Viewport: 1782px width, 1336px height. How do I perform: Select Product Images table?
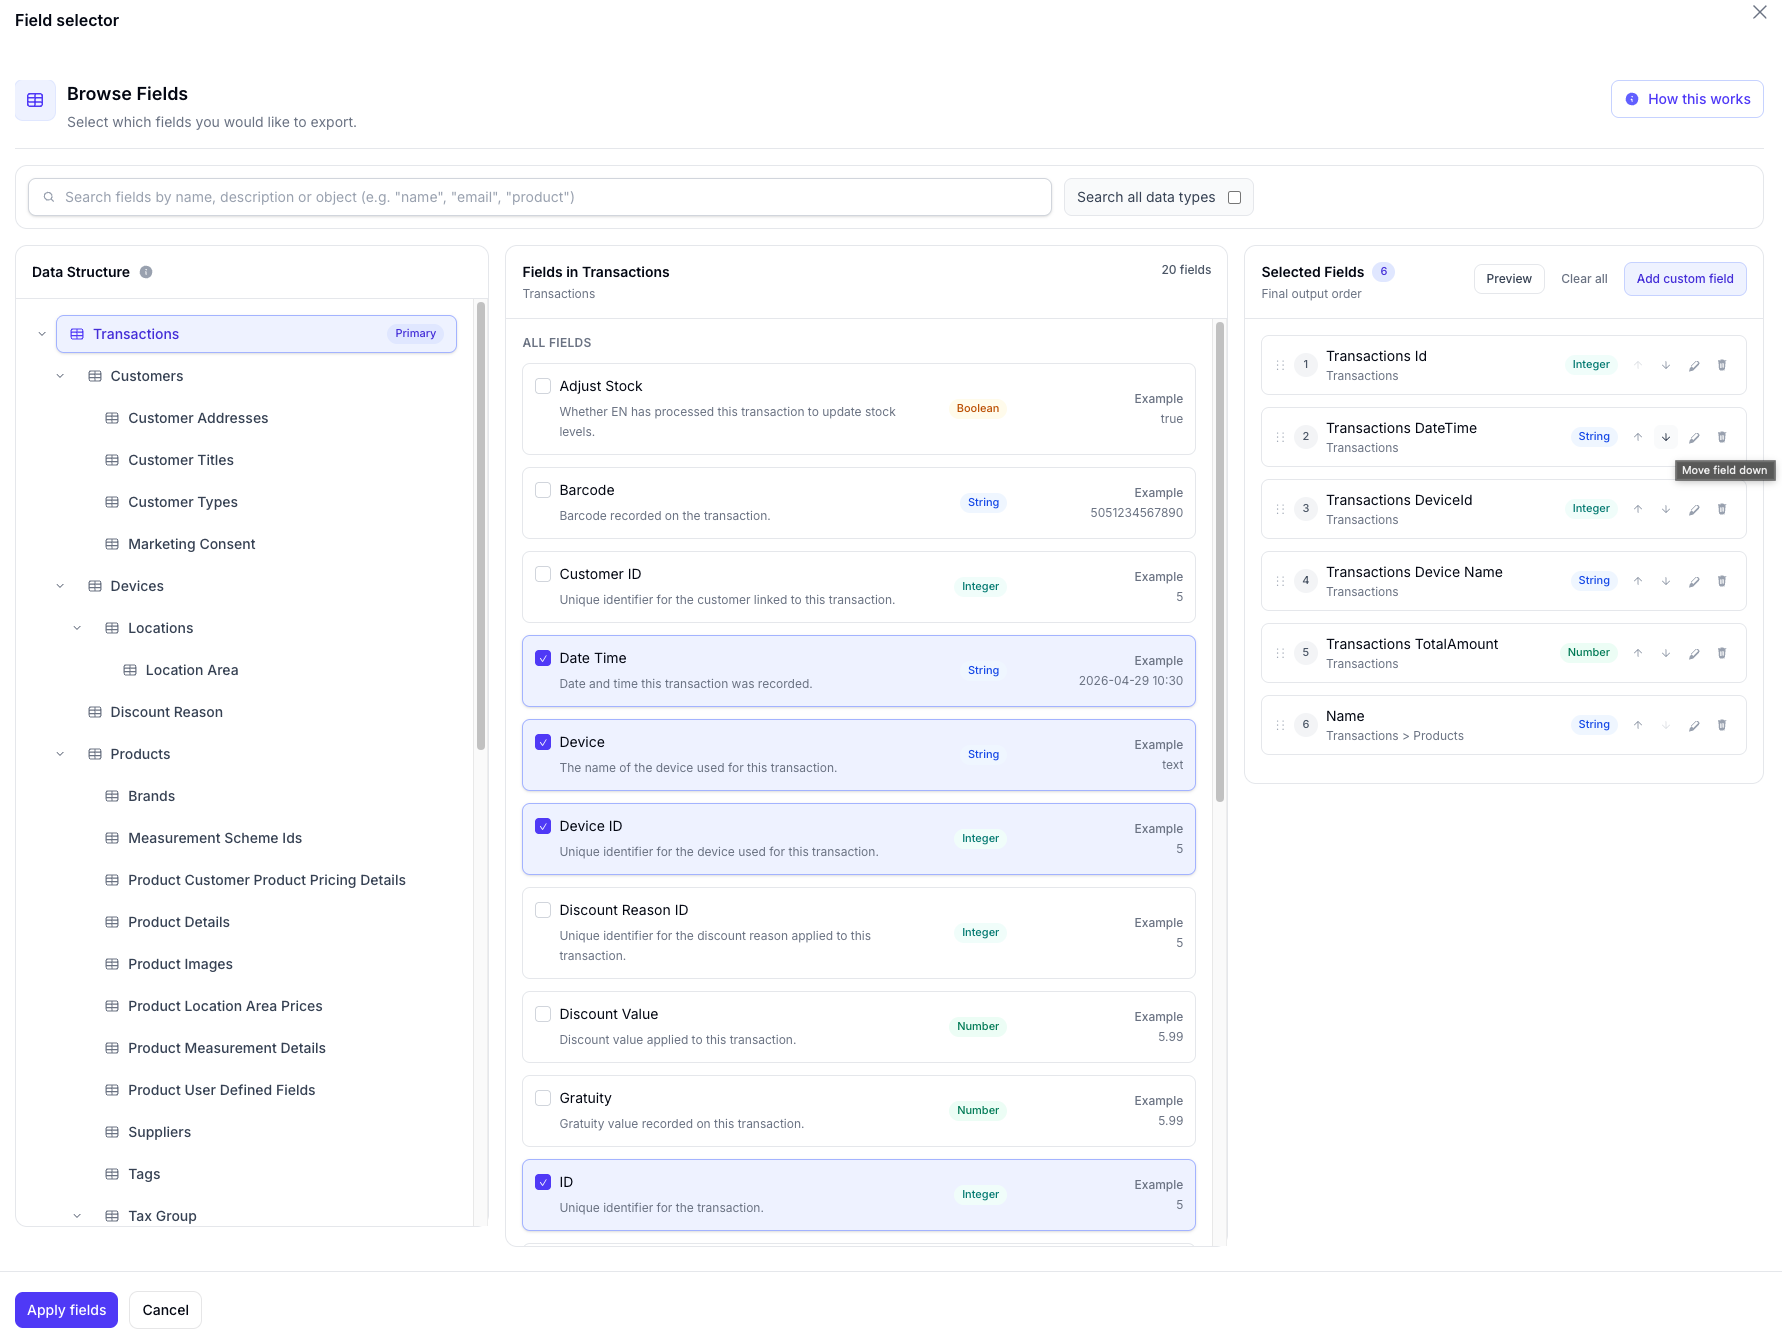pyautogui.click(x=180, y=964)
